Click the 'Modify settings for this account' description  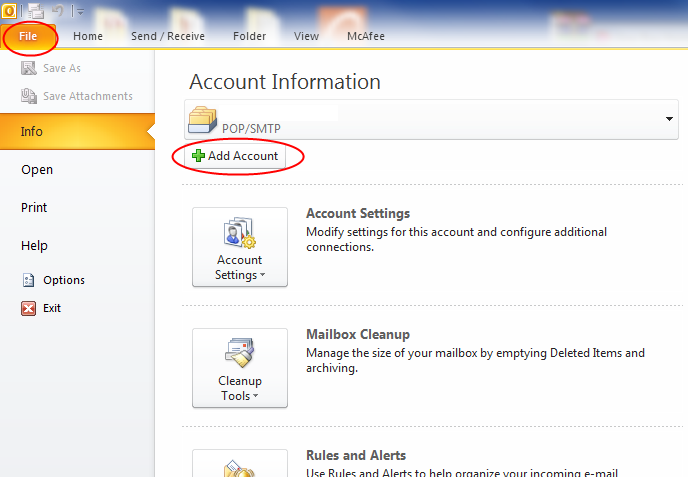click(456, 239)
